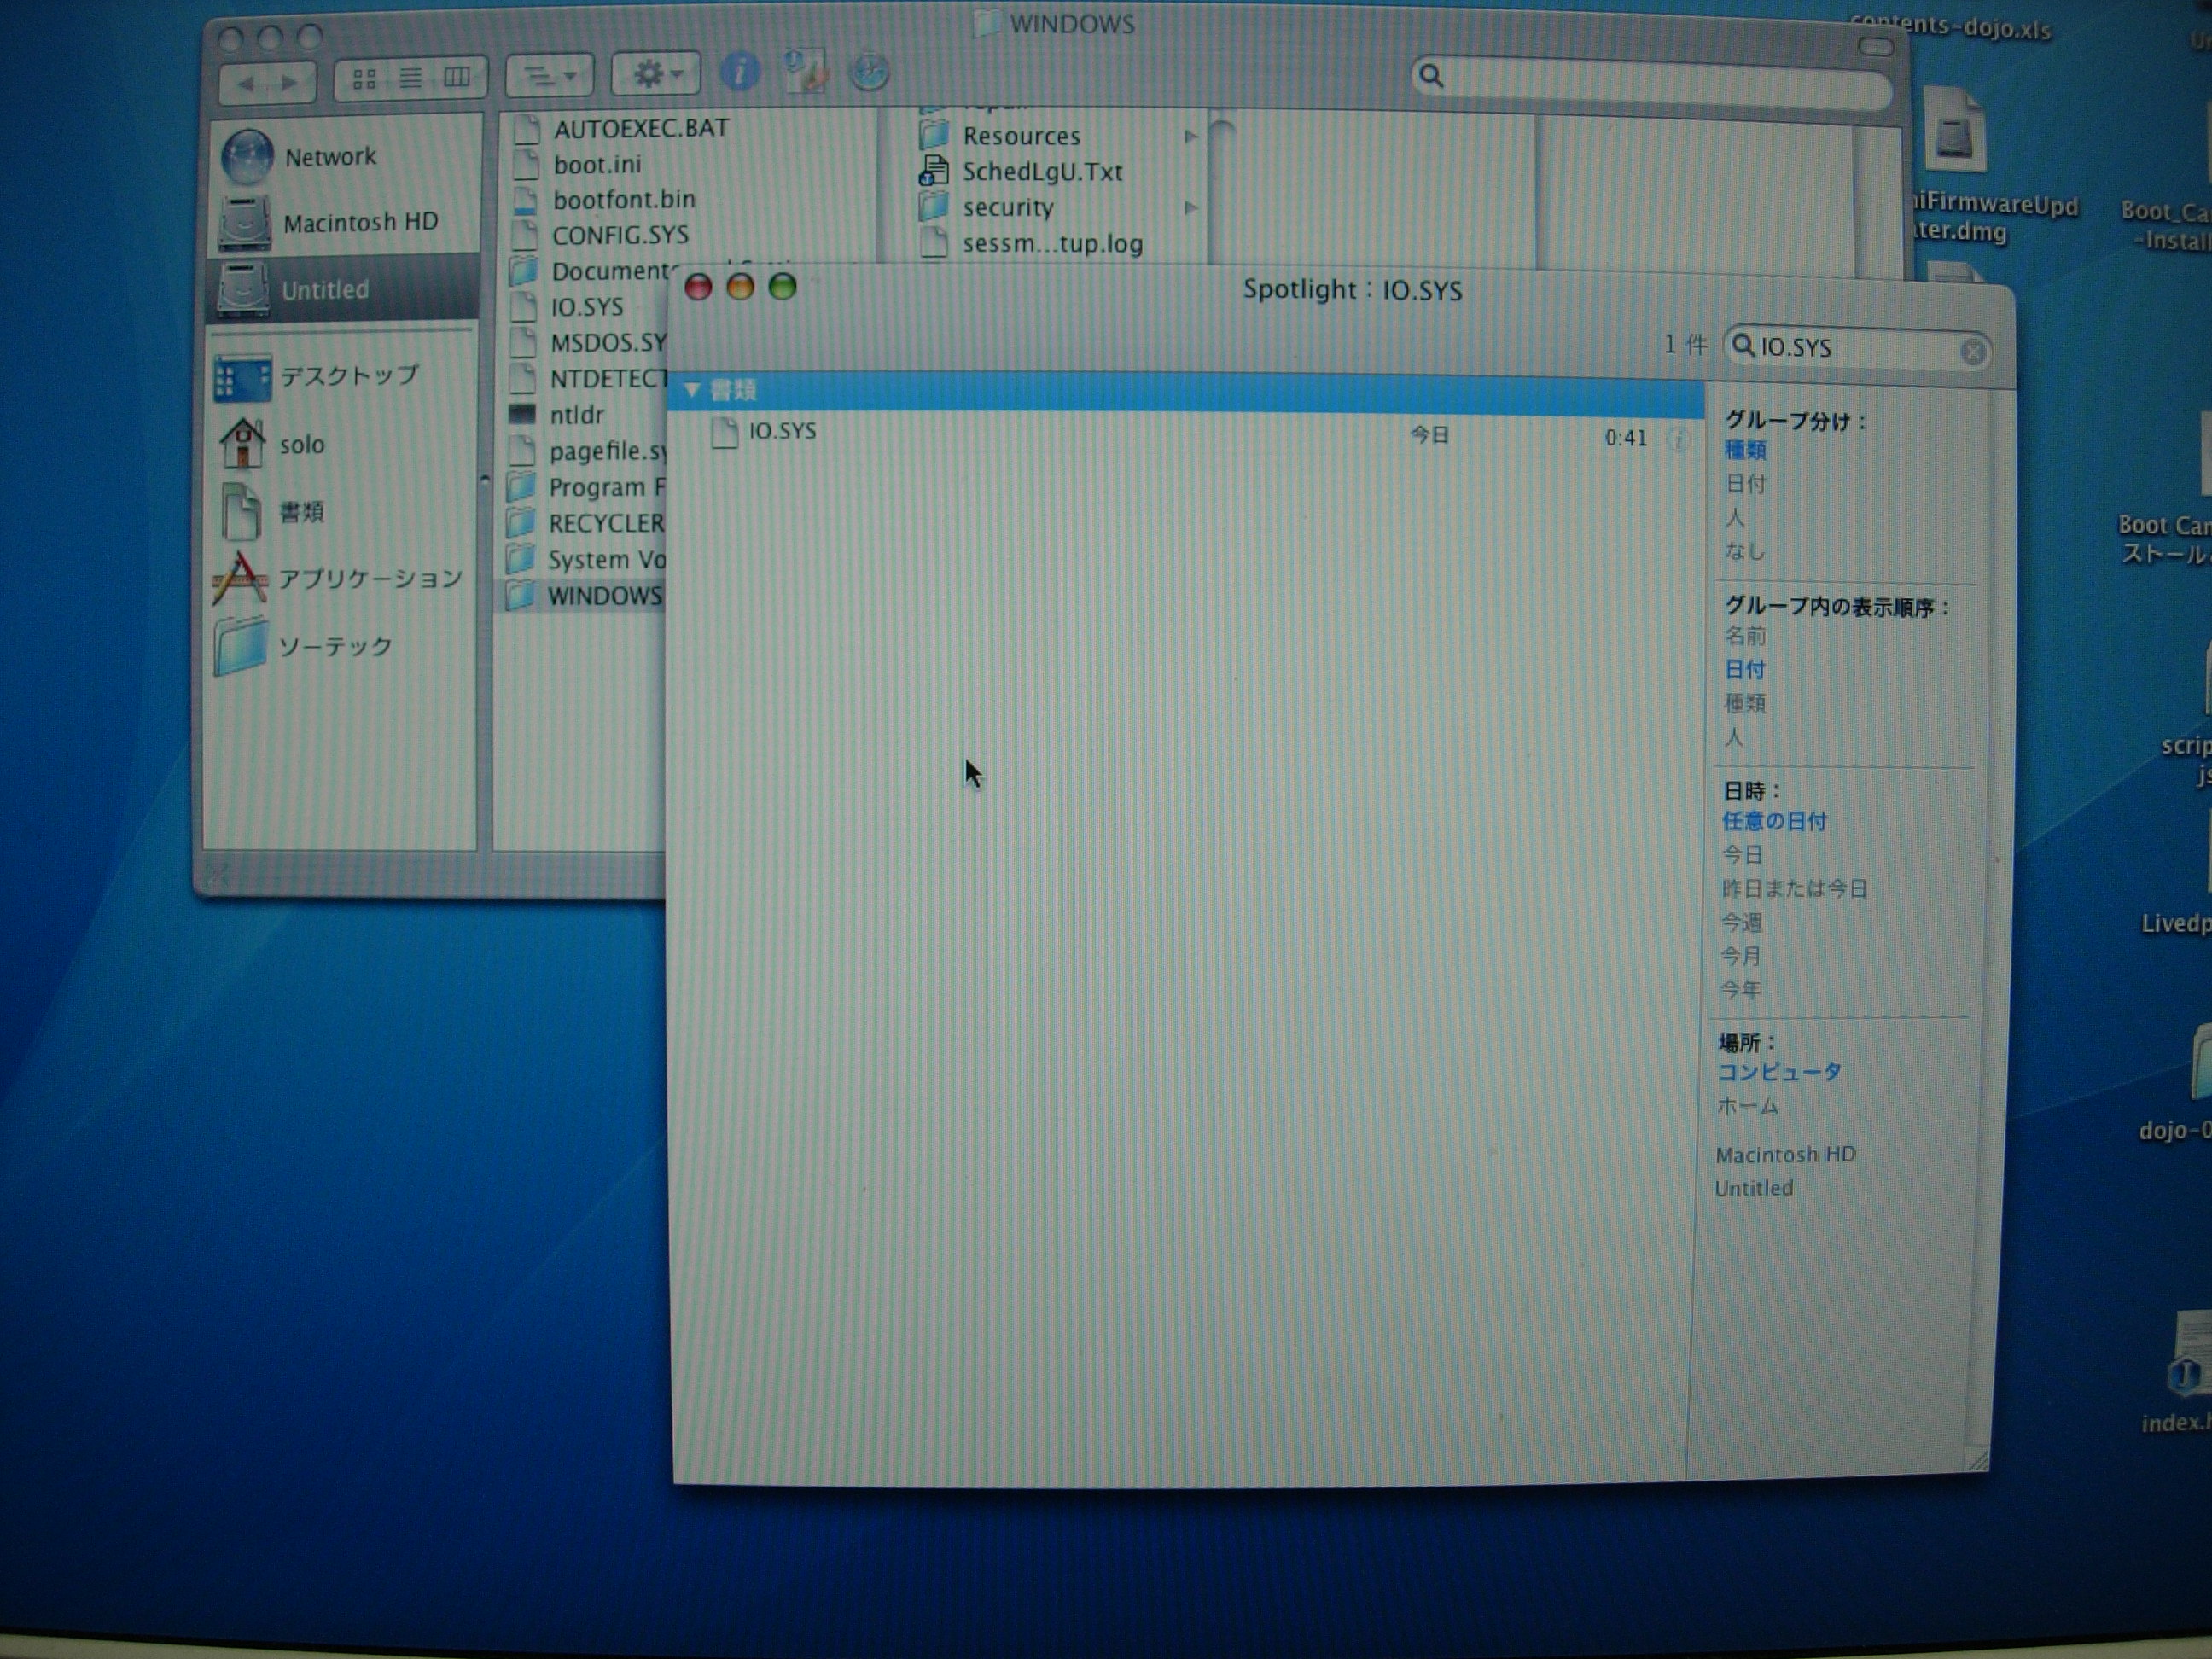Filter Spotlight by 昨日または今日
2212x1659 pixels.
1793,889
